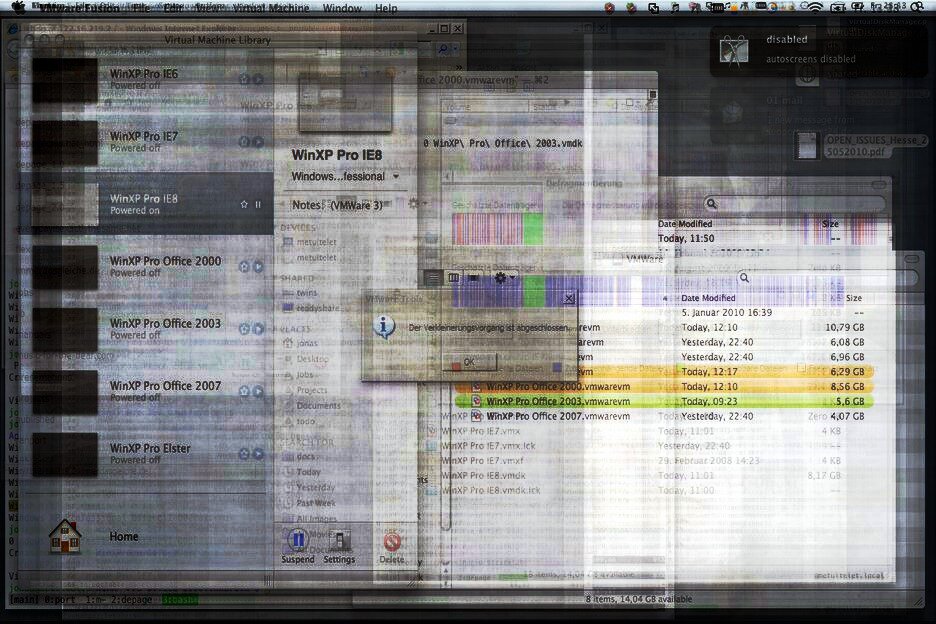Image resolution: width=936 pixels, height=624 pixels.
Task: Click the star icon on WinXP Pro Office 2007
Action: pyautogui.click(x=244, y=391)
